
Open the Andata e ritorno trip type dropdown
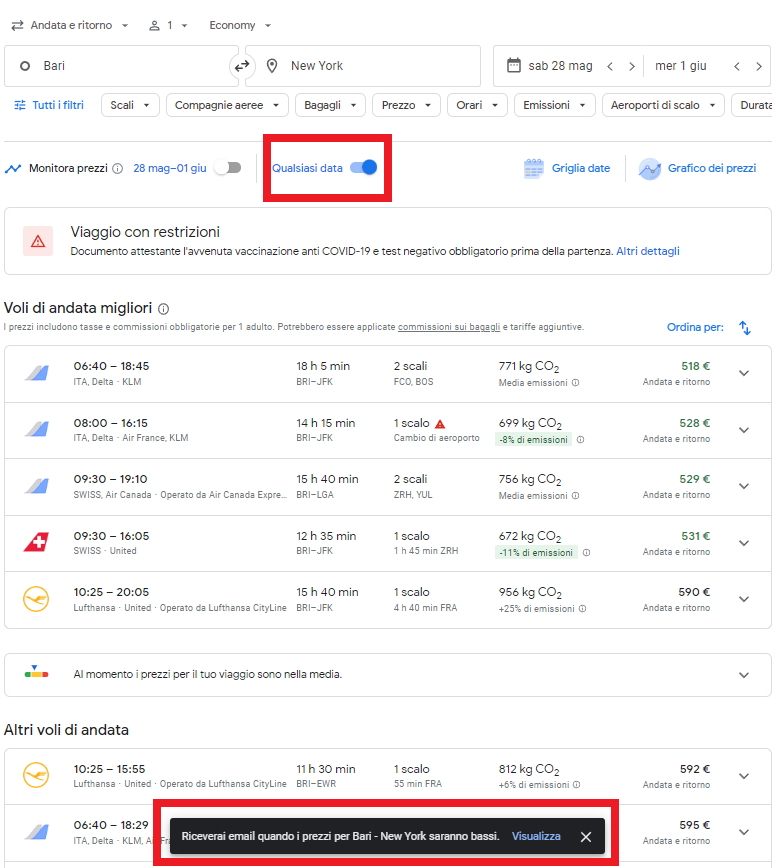click(70, 25)
